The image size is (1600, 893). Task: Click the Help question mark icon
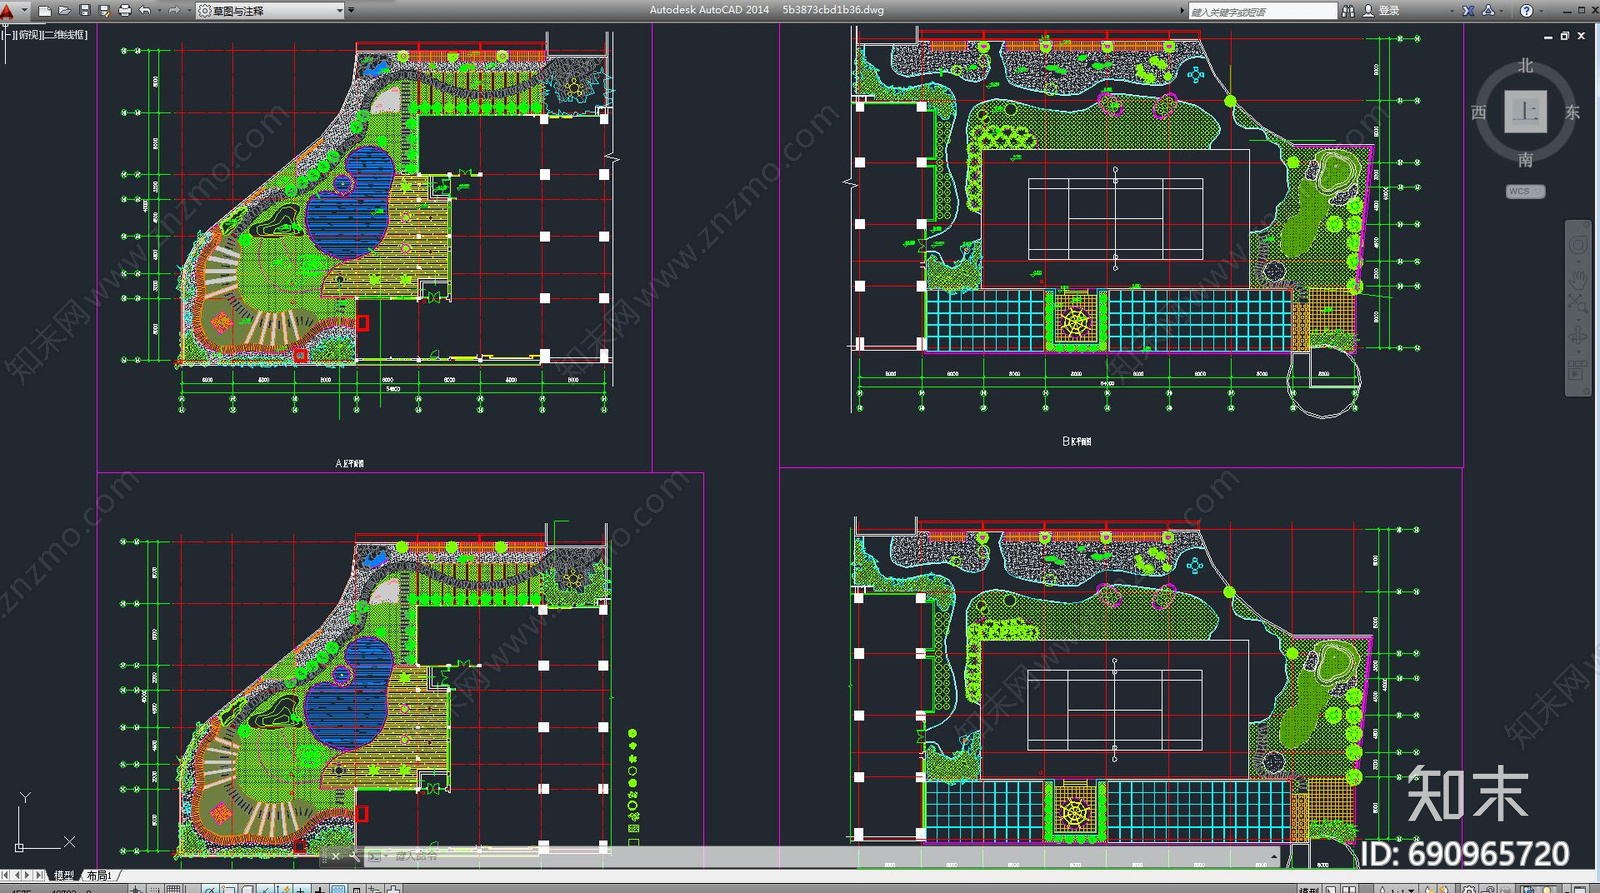point(1526,10)
